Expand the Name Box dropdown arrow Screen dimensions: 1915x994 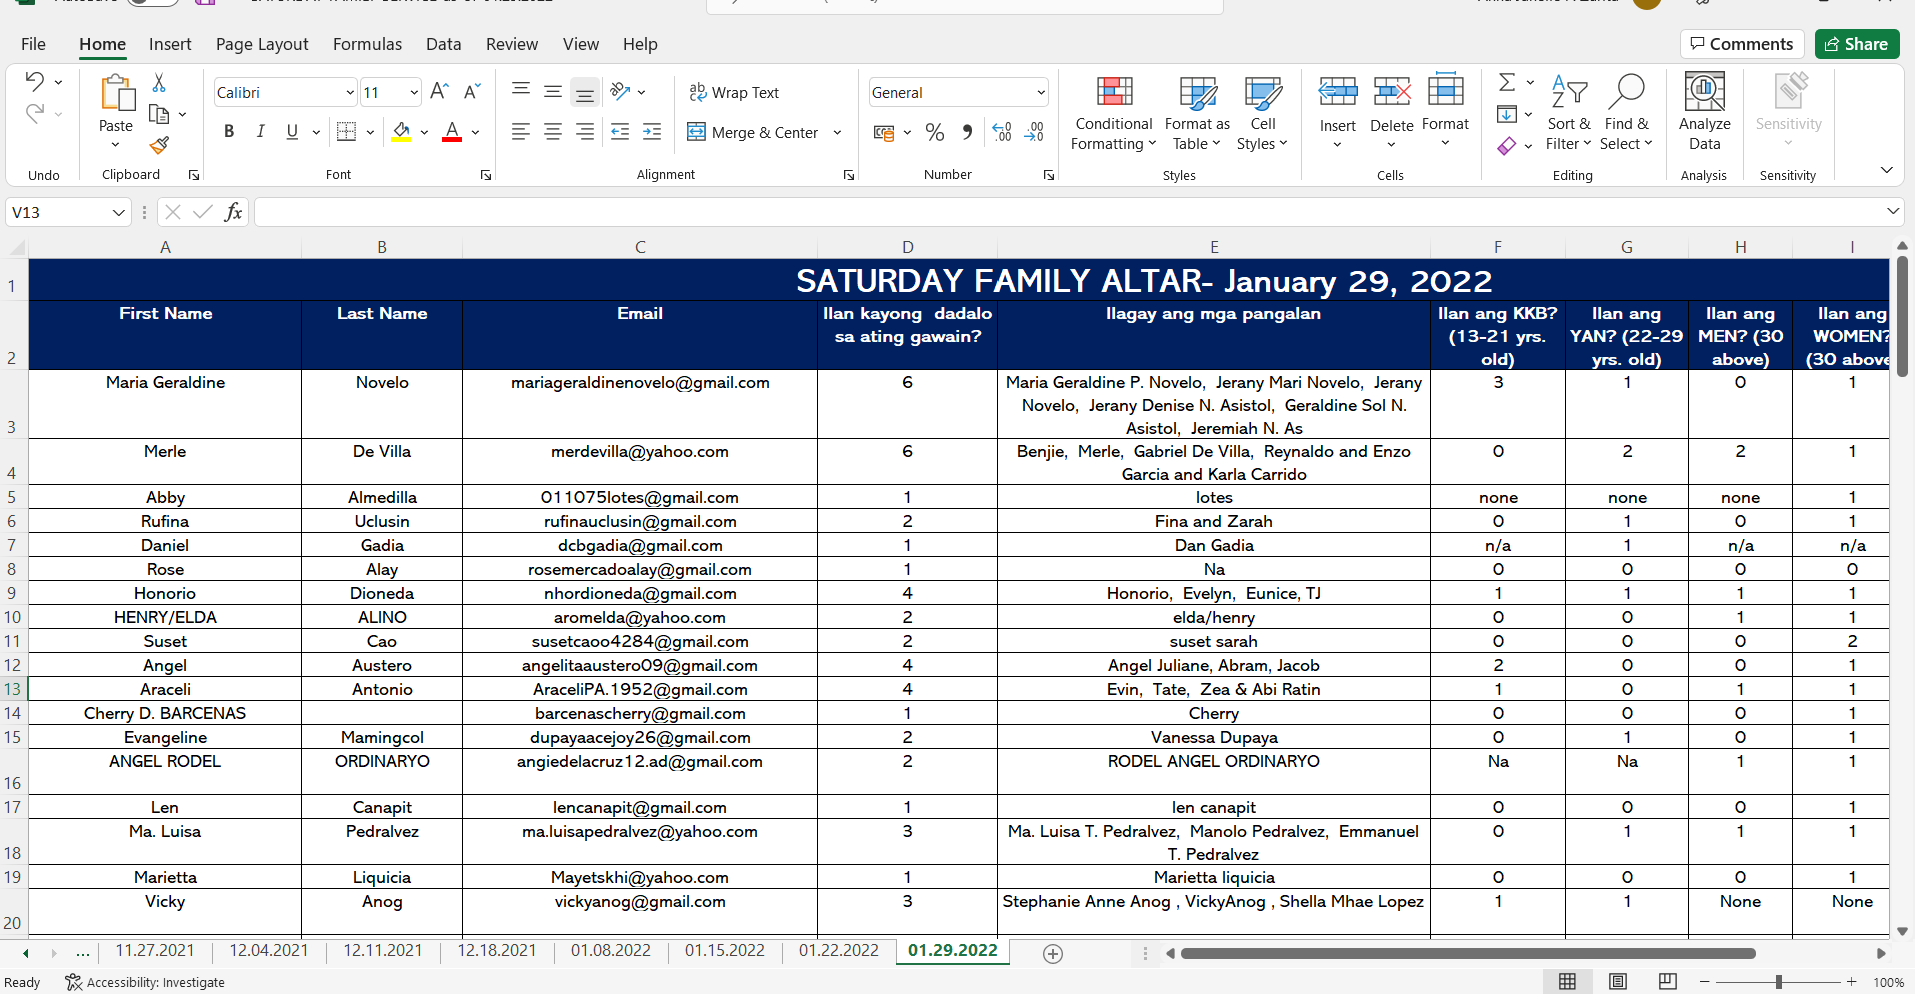pos(119,212)
